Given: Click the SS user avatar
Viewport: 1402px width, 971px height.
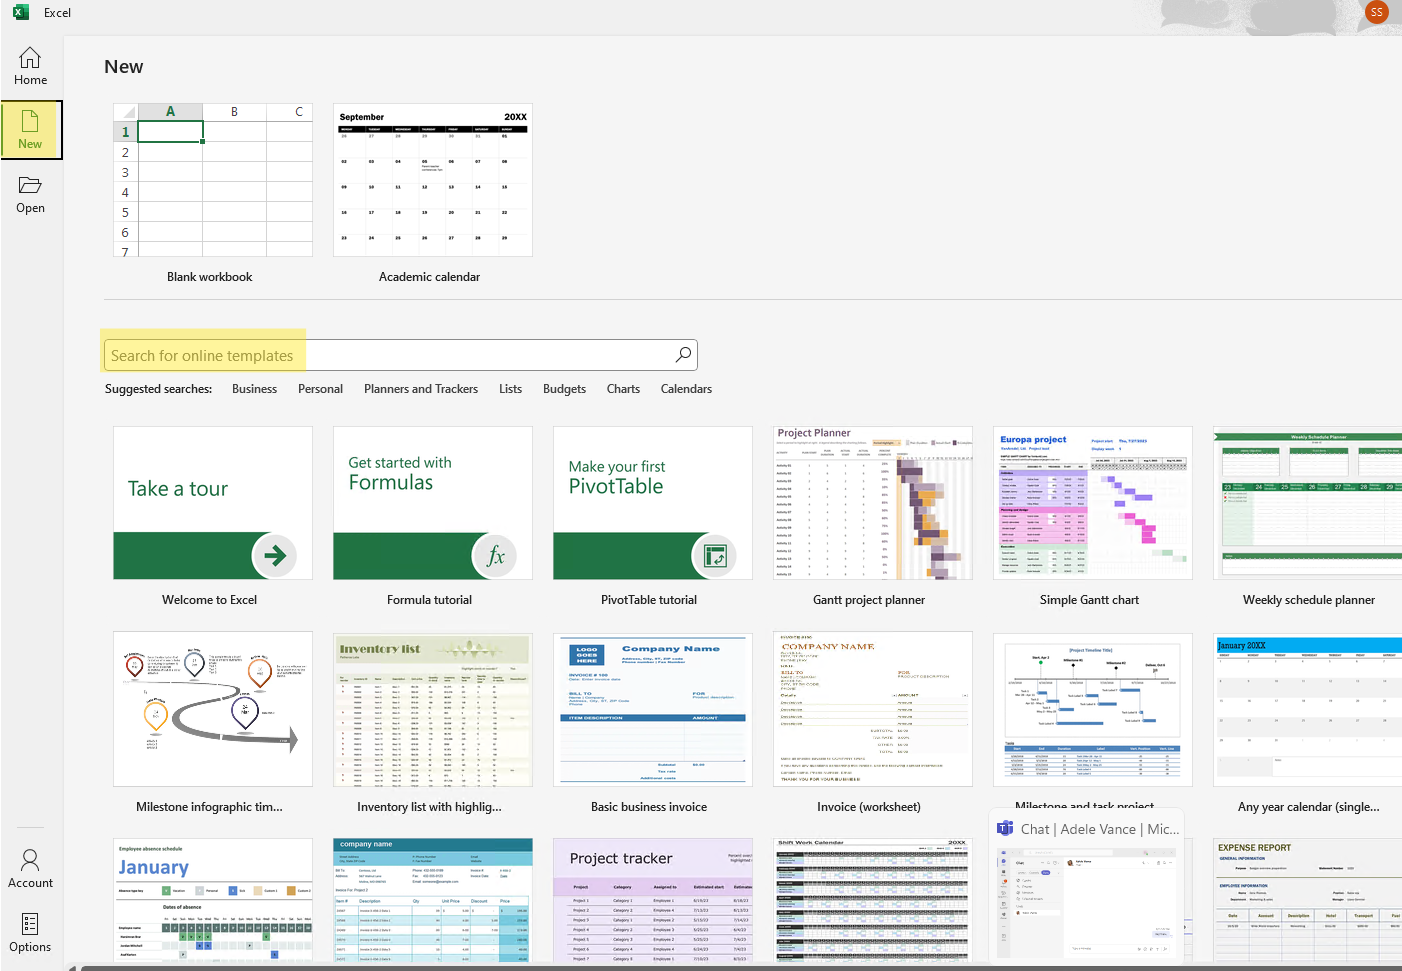Looking at the screenshot, I should 1377,12.
